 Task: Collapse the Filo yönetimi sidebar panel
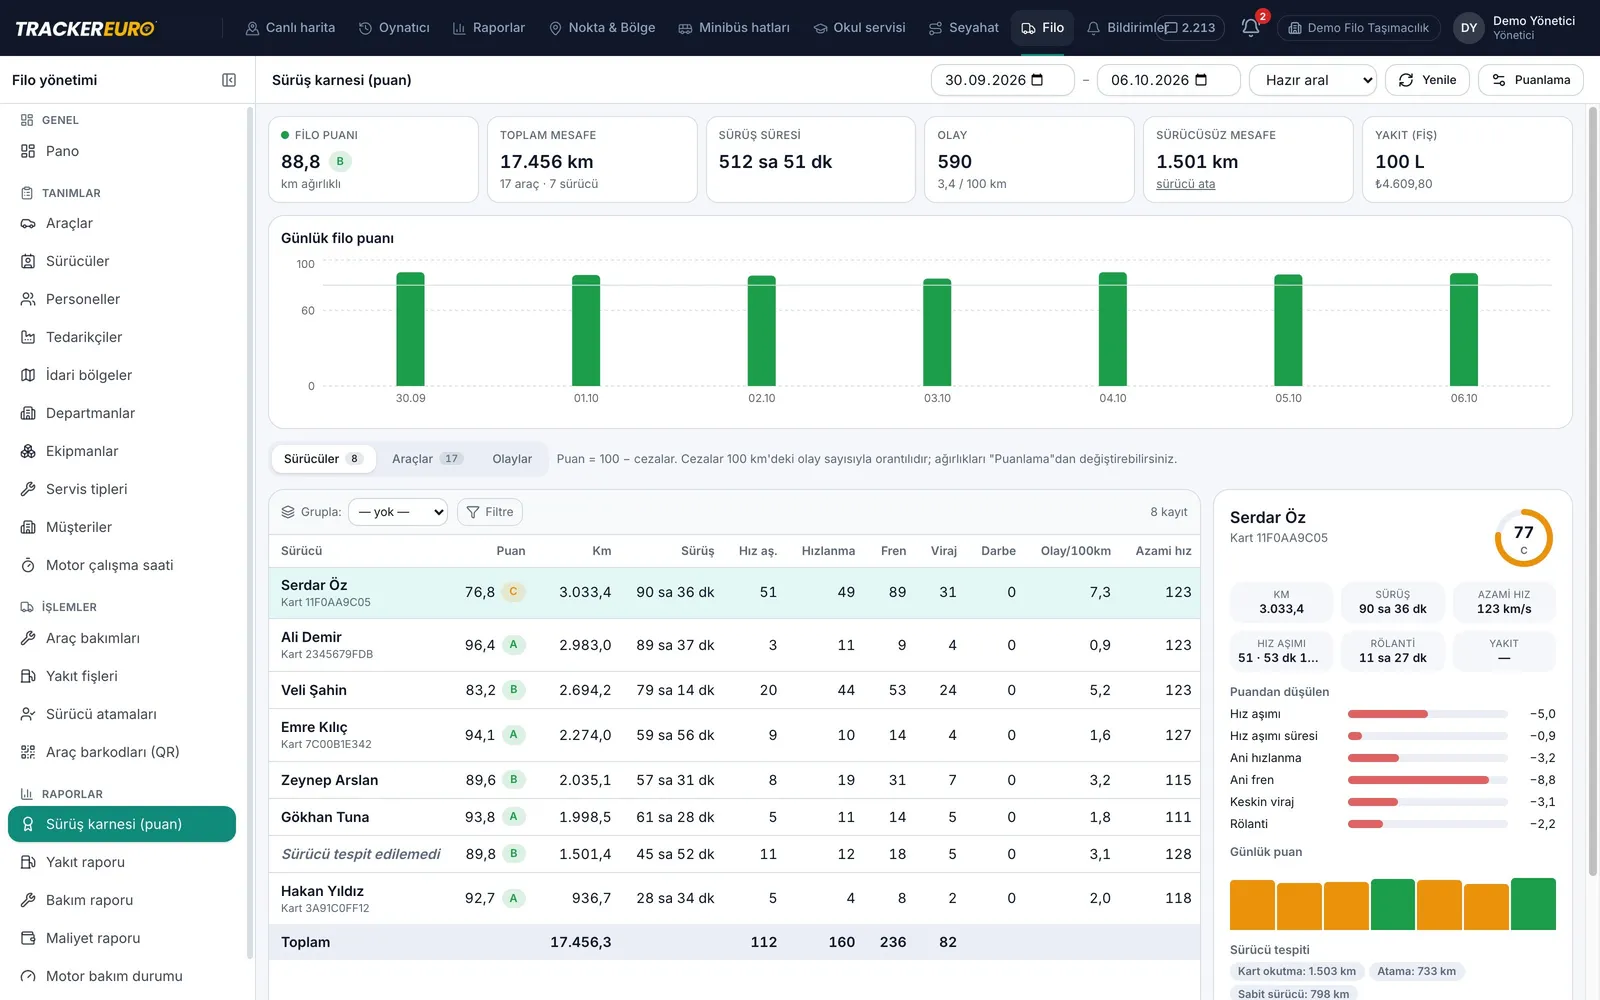pyautogui.click(x=229, y=80)
